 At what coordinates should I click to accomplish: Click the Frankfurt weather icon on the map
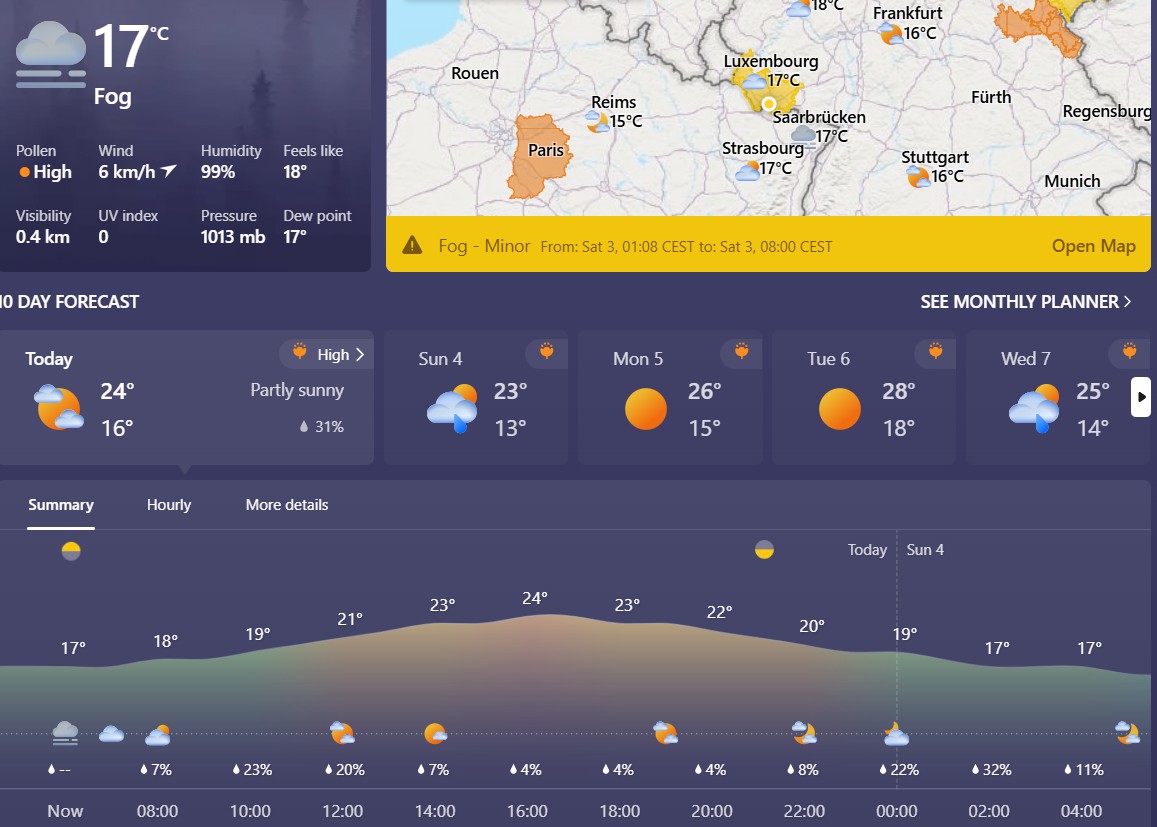[889, 31]
